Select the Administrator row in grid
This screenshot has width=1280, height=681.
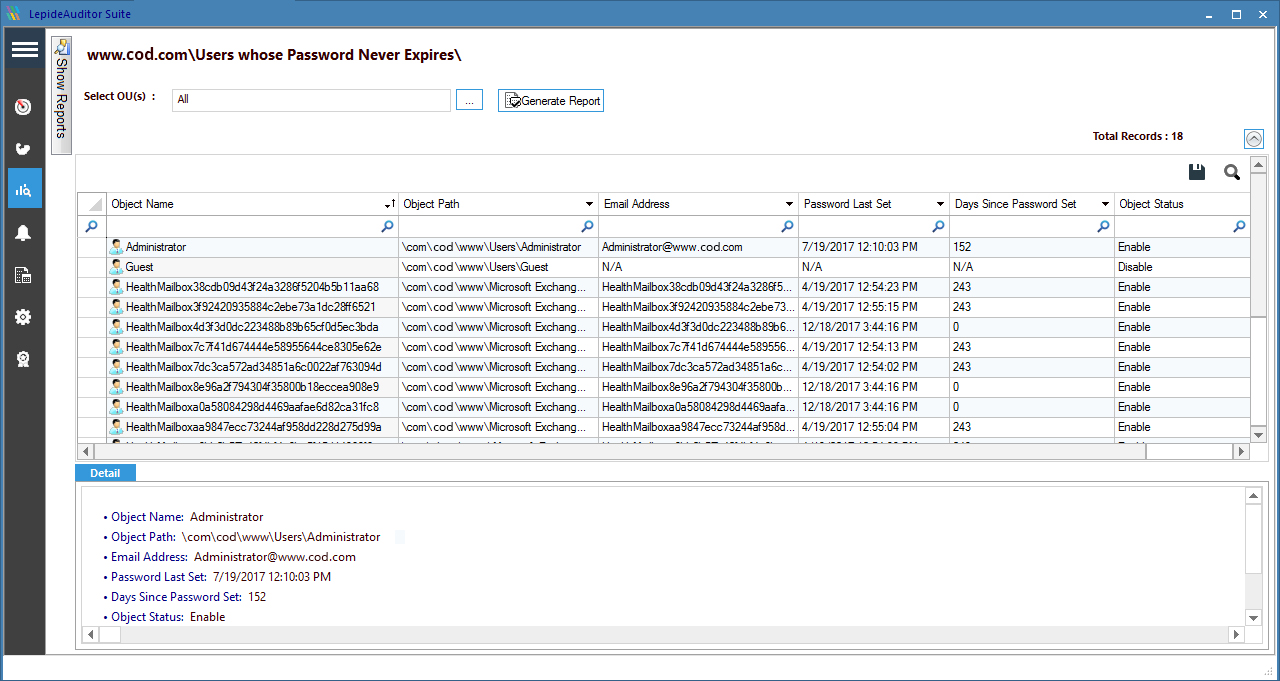pyautogui.click(x=664, y=247)
